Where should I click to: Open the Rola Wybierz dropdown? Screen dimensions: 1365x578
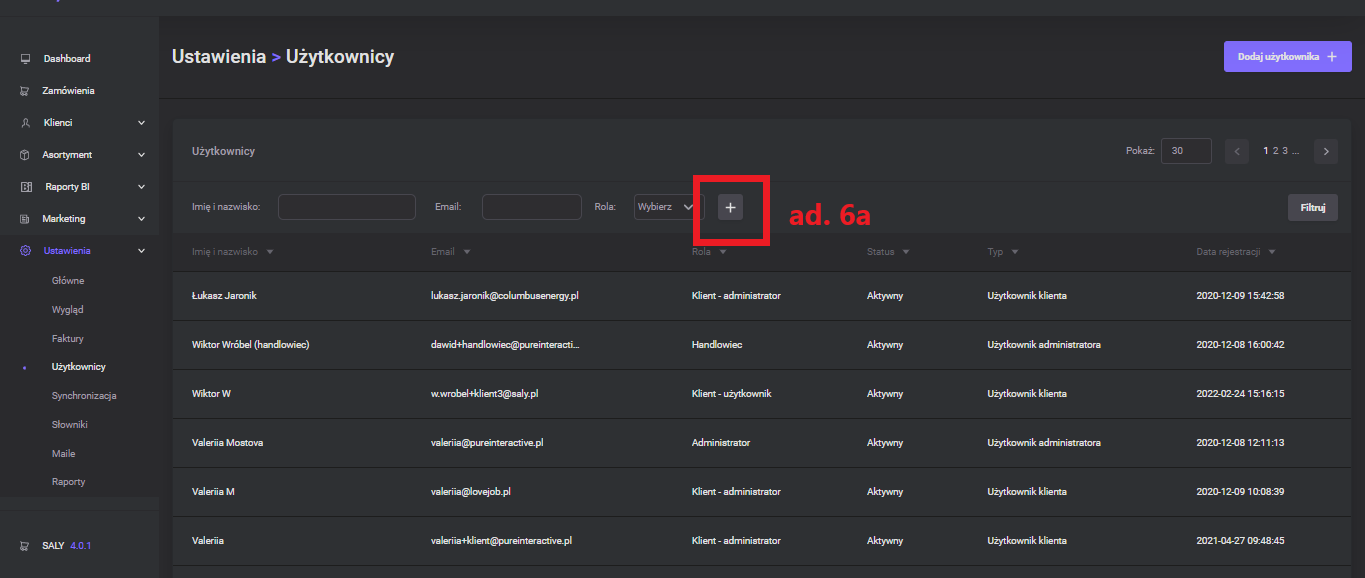(x=668, y=207)
